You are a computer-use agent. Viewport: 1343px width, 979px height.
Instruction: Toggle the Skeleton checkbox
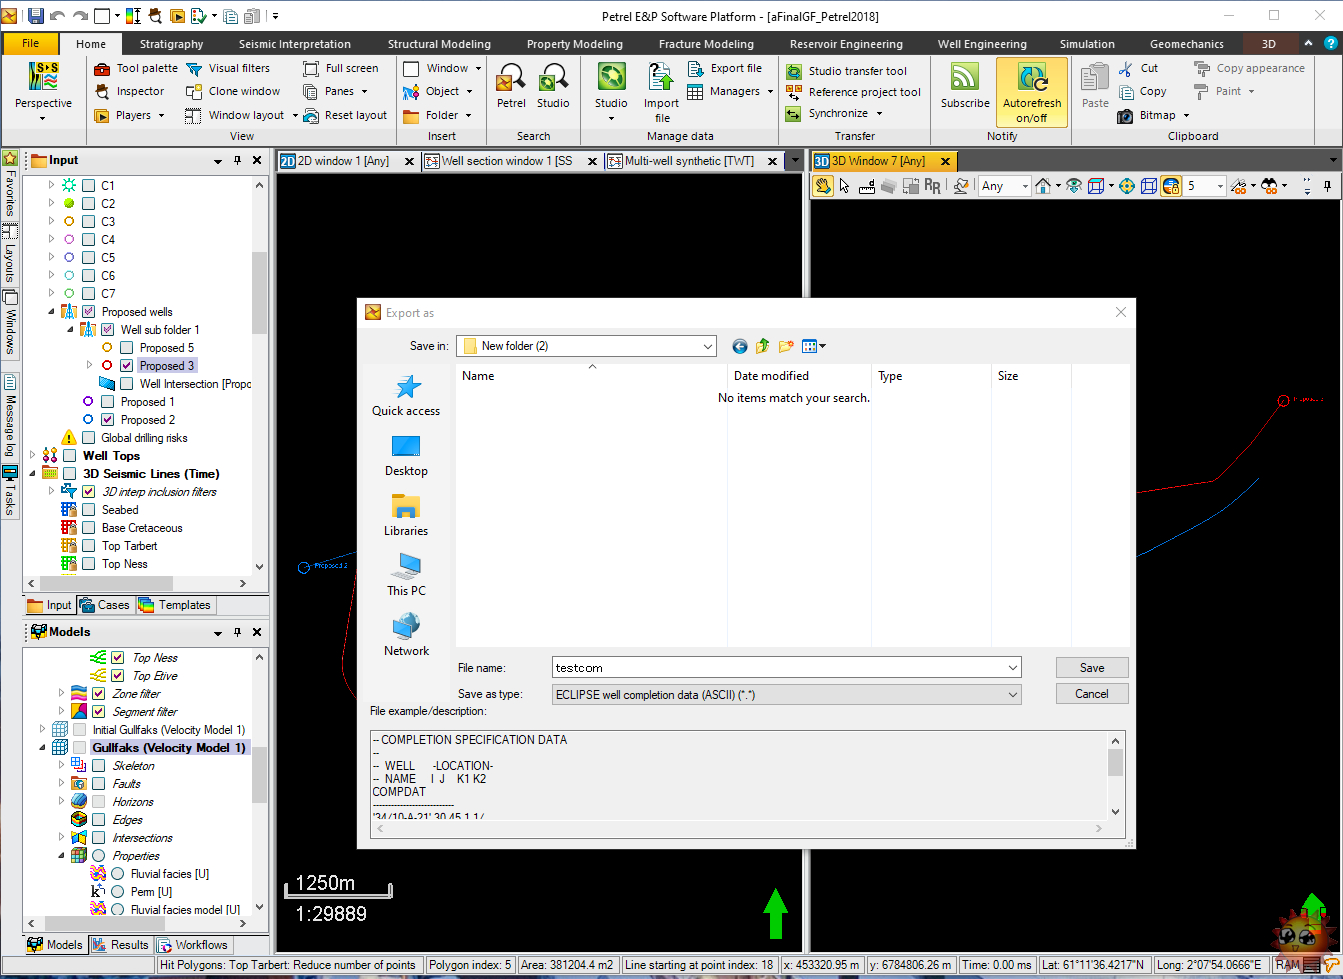click(98, 766)
